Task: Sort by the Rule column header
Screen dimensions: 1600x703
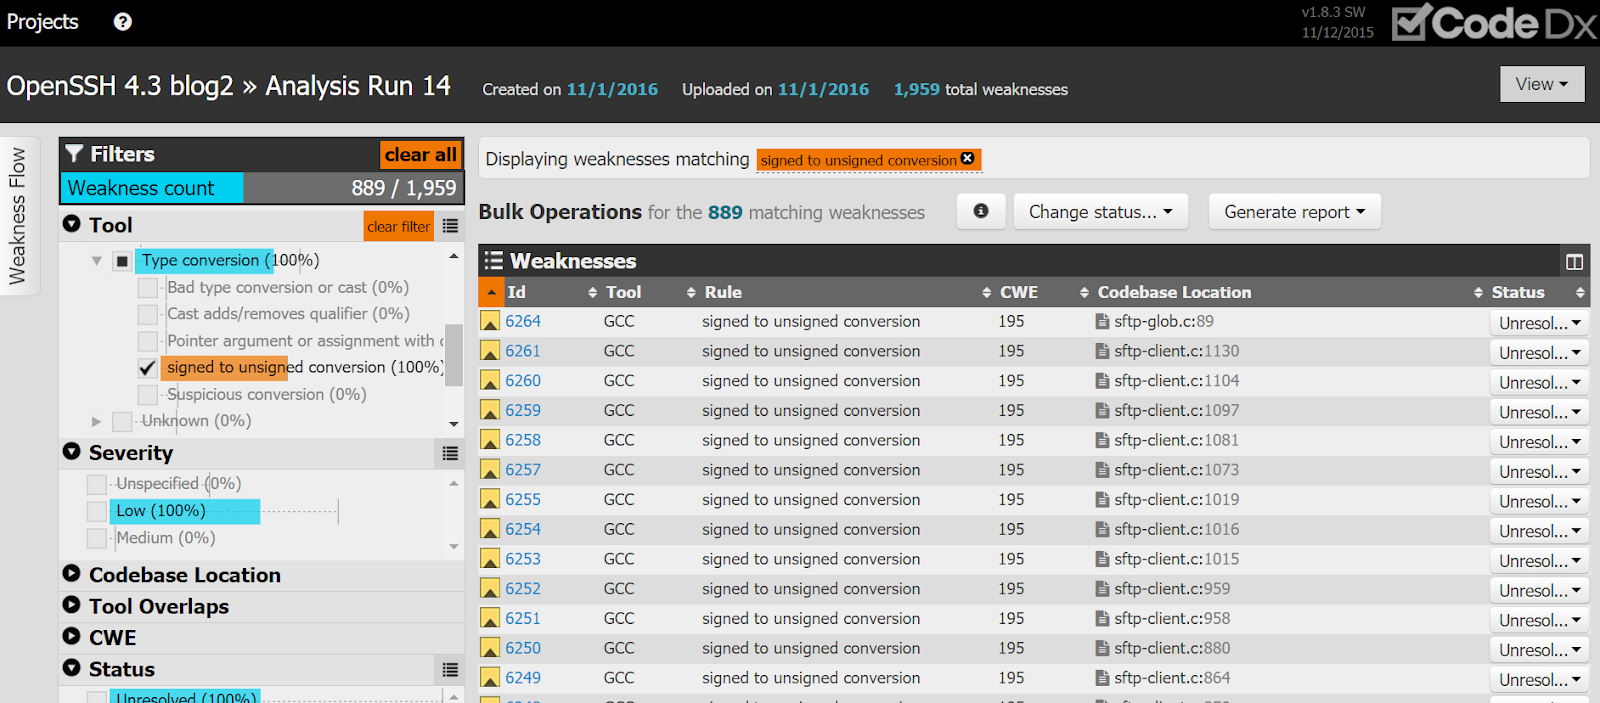Action: [723, 292]
